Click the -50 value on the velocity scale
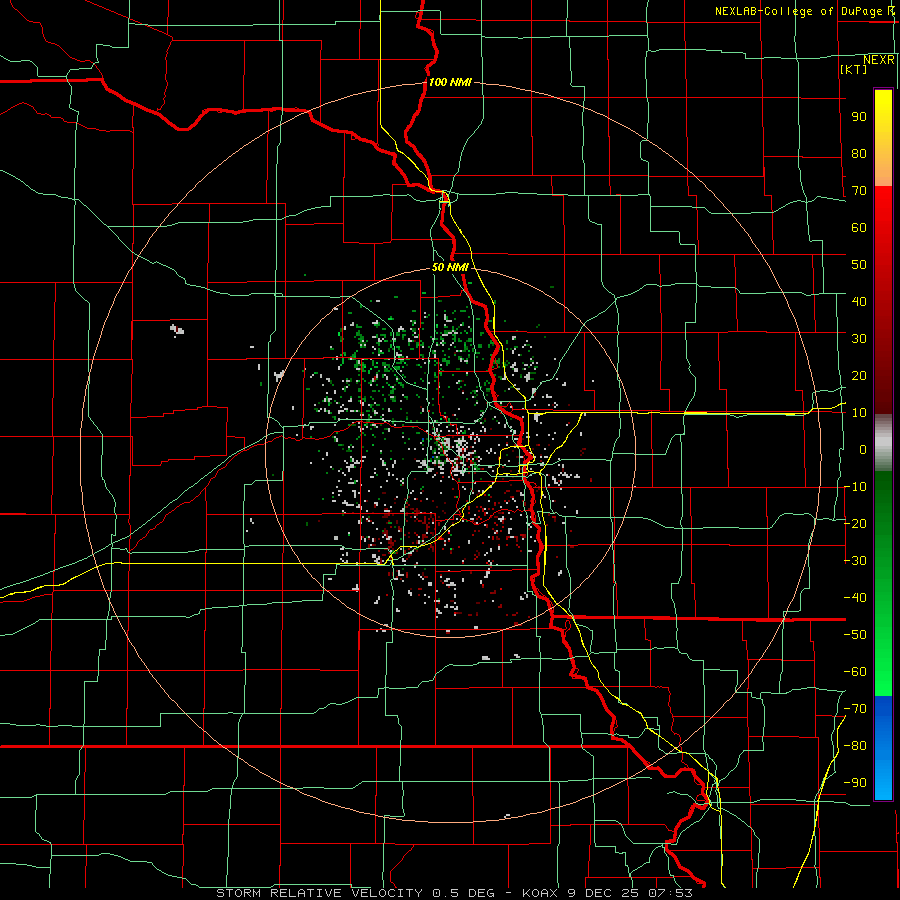The height and width of the screenshot is (900, 900). pyautogui.click(x=855, y=635)
